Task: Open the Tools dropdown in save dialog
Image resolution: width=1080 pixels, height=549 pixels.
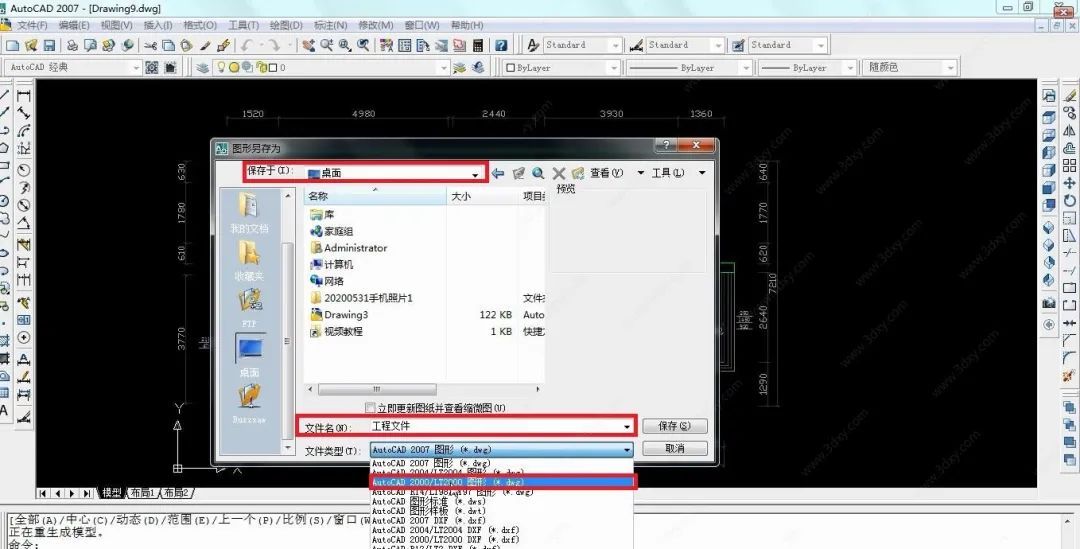Action: coord(679,173)
